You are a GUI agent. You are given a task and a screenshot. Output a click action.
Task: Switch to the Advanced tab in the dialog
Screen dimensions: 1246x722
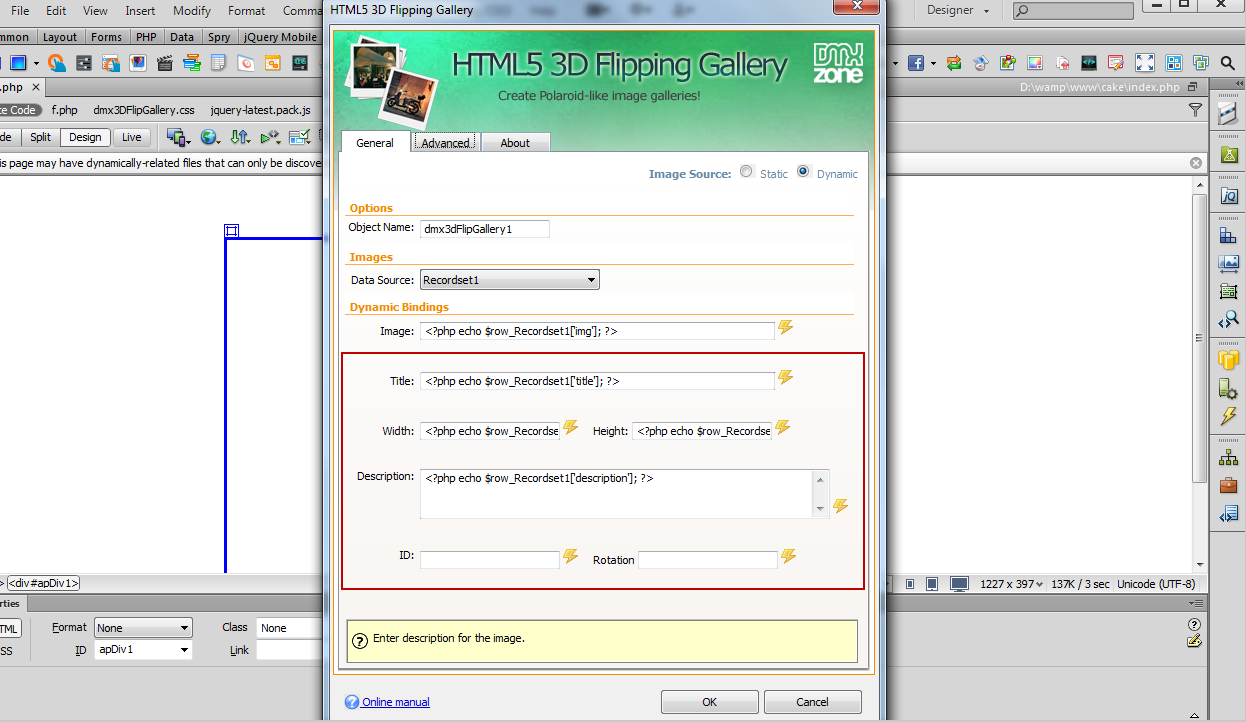[446, 143]
